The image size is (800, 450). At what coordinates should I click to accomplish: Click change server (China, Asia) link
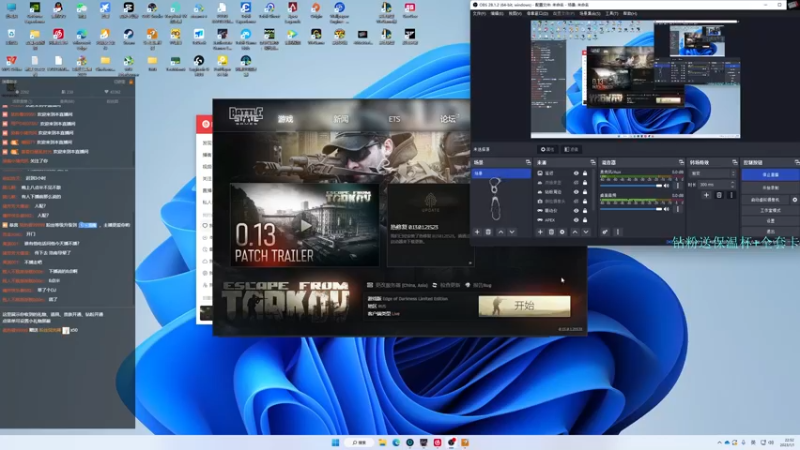coord(398,285)
